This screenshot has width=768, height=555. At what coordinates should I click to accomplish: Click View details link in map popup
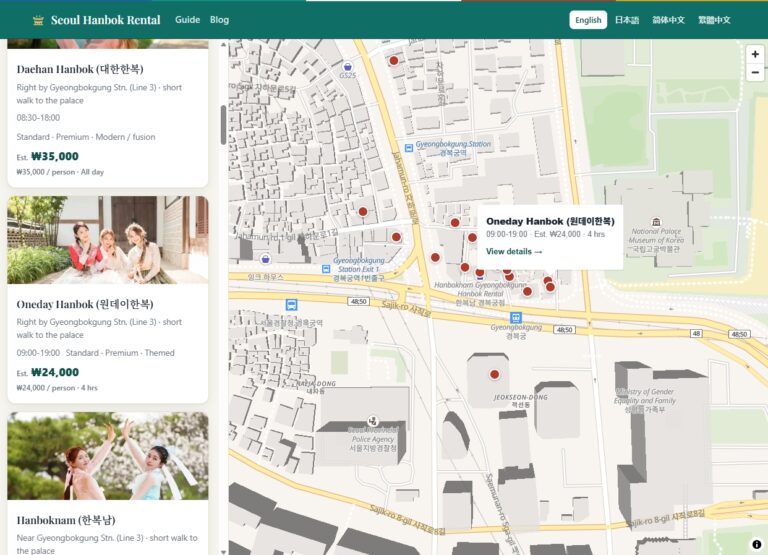click(x=514, y=251)
